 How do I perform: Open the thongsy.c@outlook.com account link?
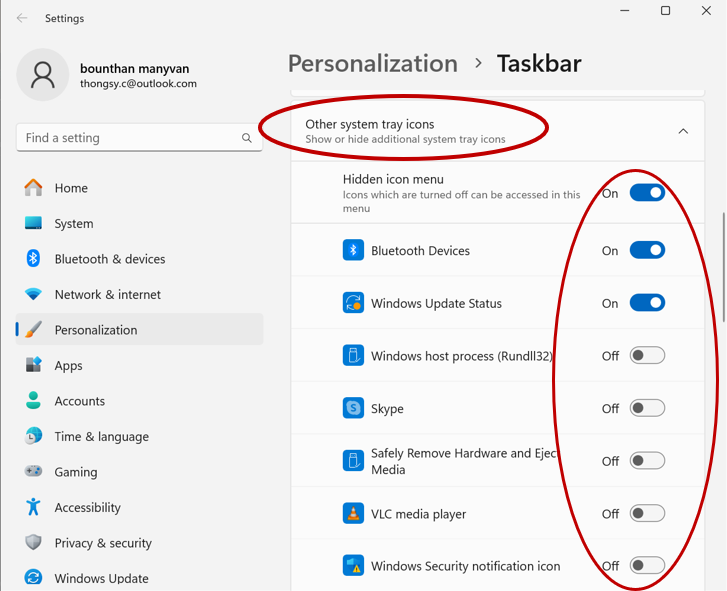(138, 84)
